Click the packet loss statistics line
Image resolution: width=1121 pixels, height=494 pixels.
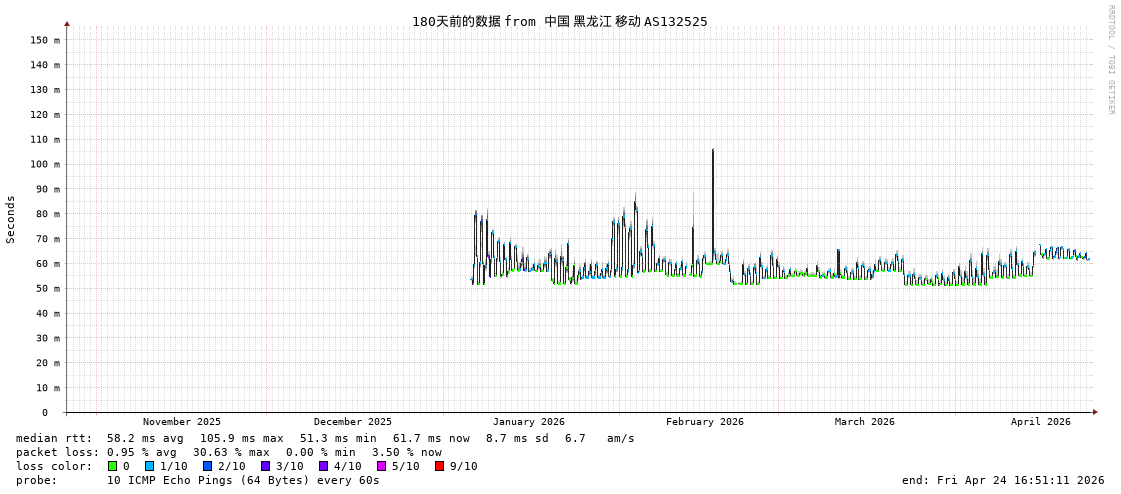pyautogui.click(x=228, y=452)
